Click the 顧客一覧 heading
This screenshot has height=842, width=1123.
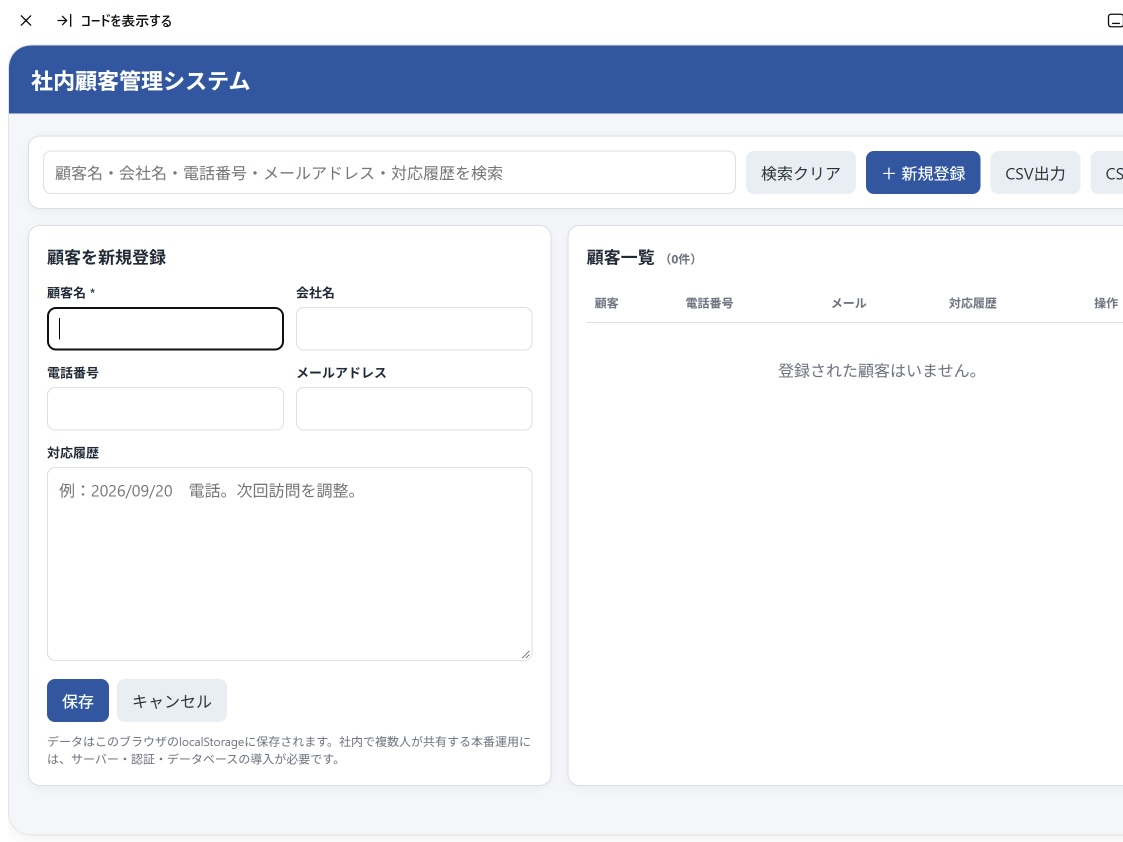pyautogui.click(x=620, y=258)
